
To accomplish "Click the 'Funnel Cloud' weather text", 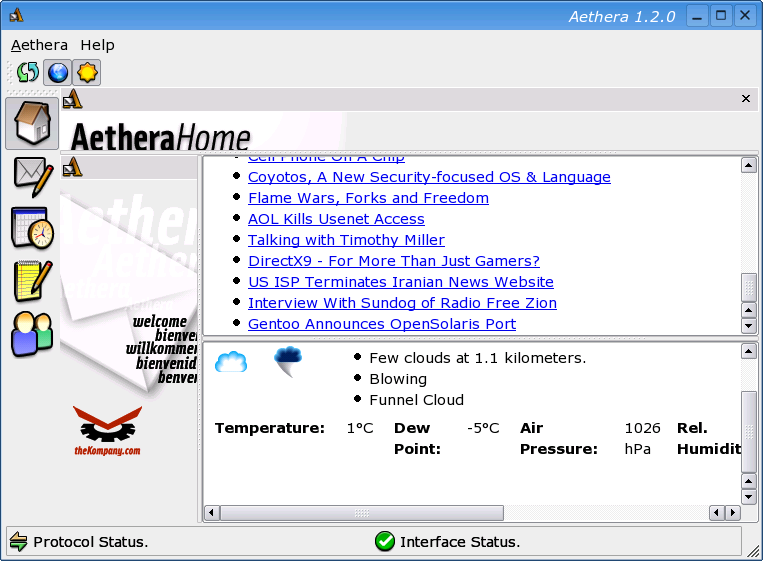I will pos(417,400).
